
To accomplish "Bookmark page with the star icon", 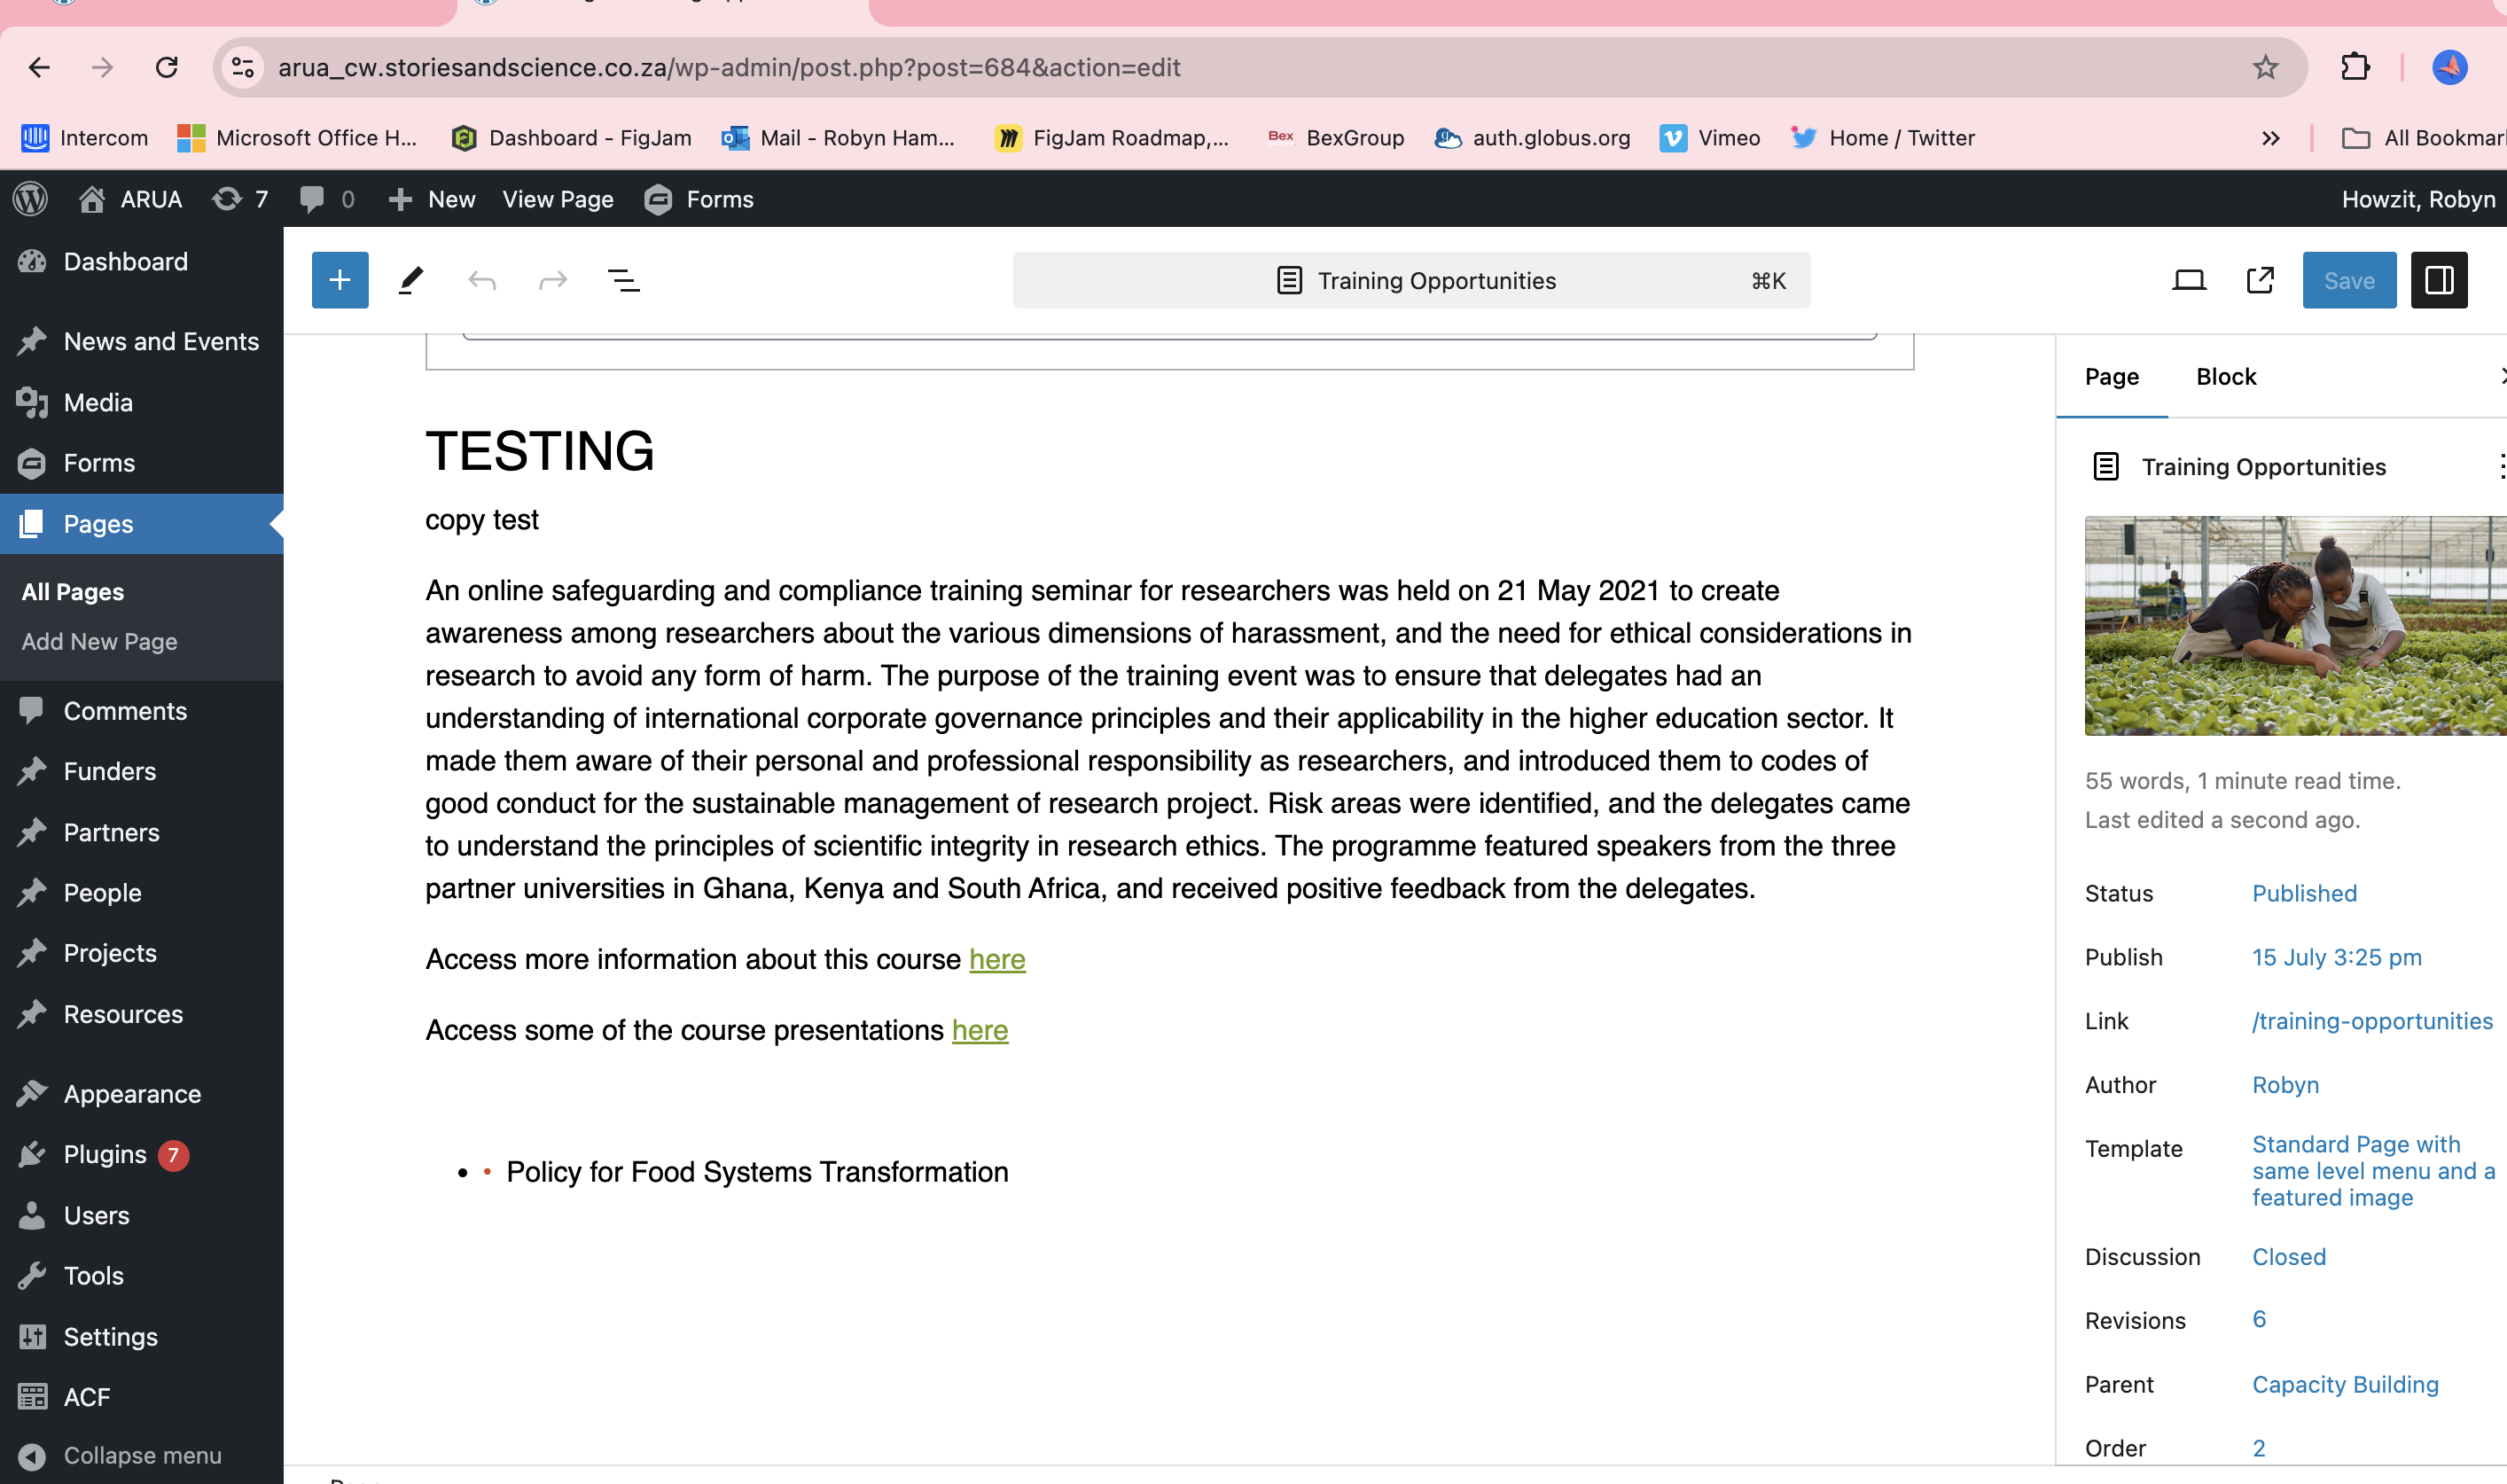I will (x=2265, y=67).
